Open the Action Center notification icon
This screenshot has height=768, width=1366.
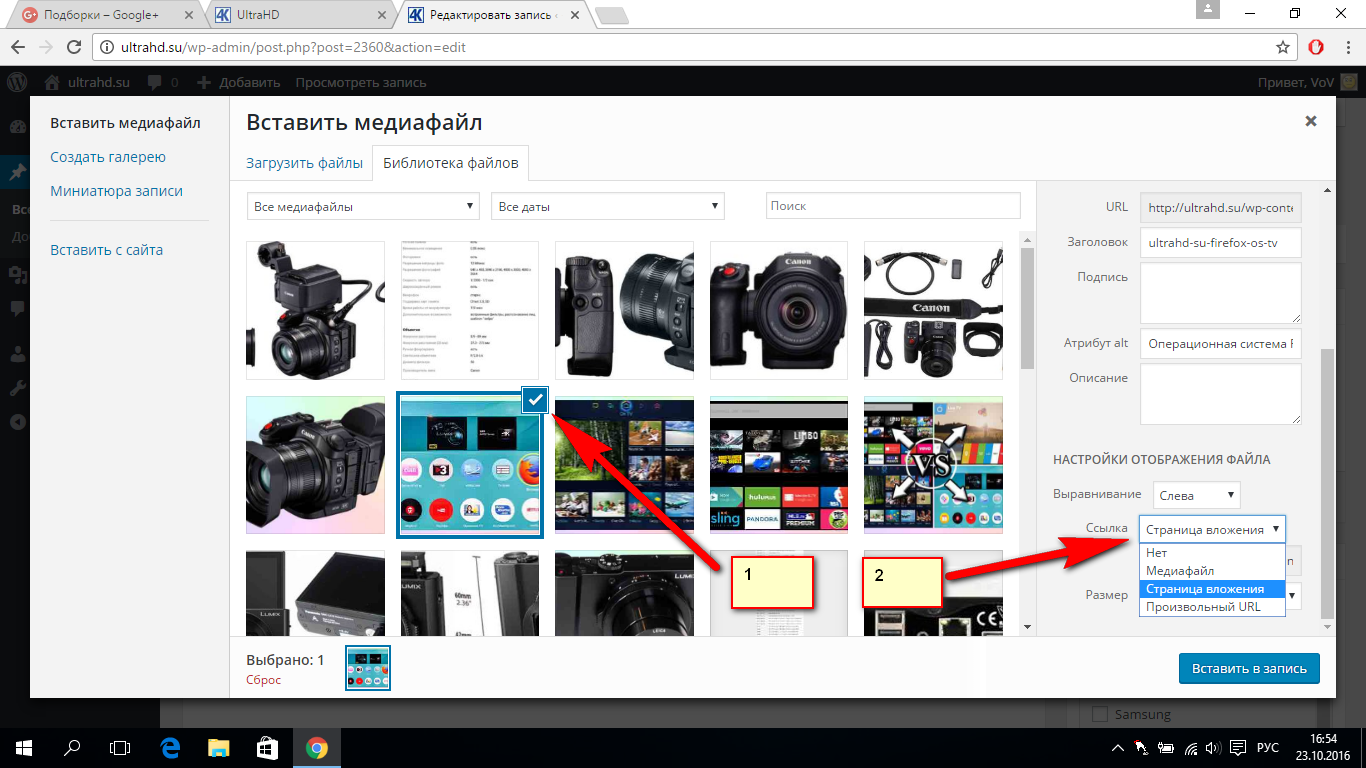click(x=1238, y=747)
